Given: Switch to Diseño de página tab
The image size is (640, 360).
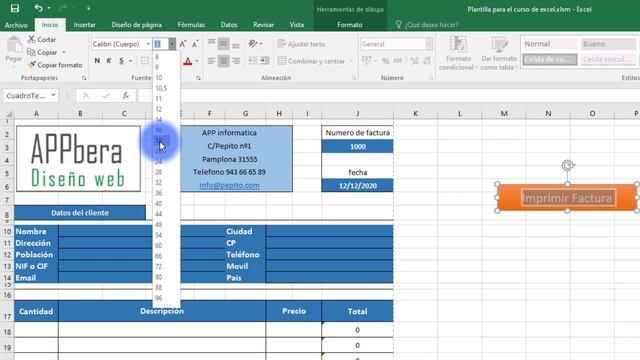Looking at the screenshot, I should click(136, 25).
